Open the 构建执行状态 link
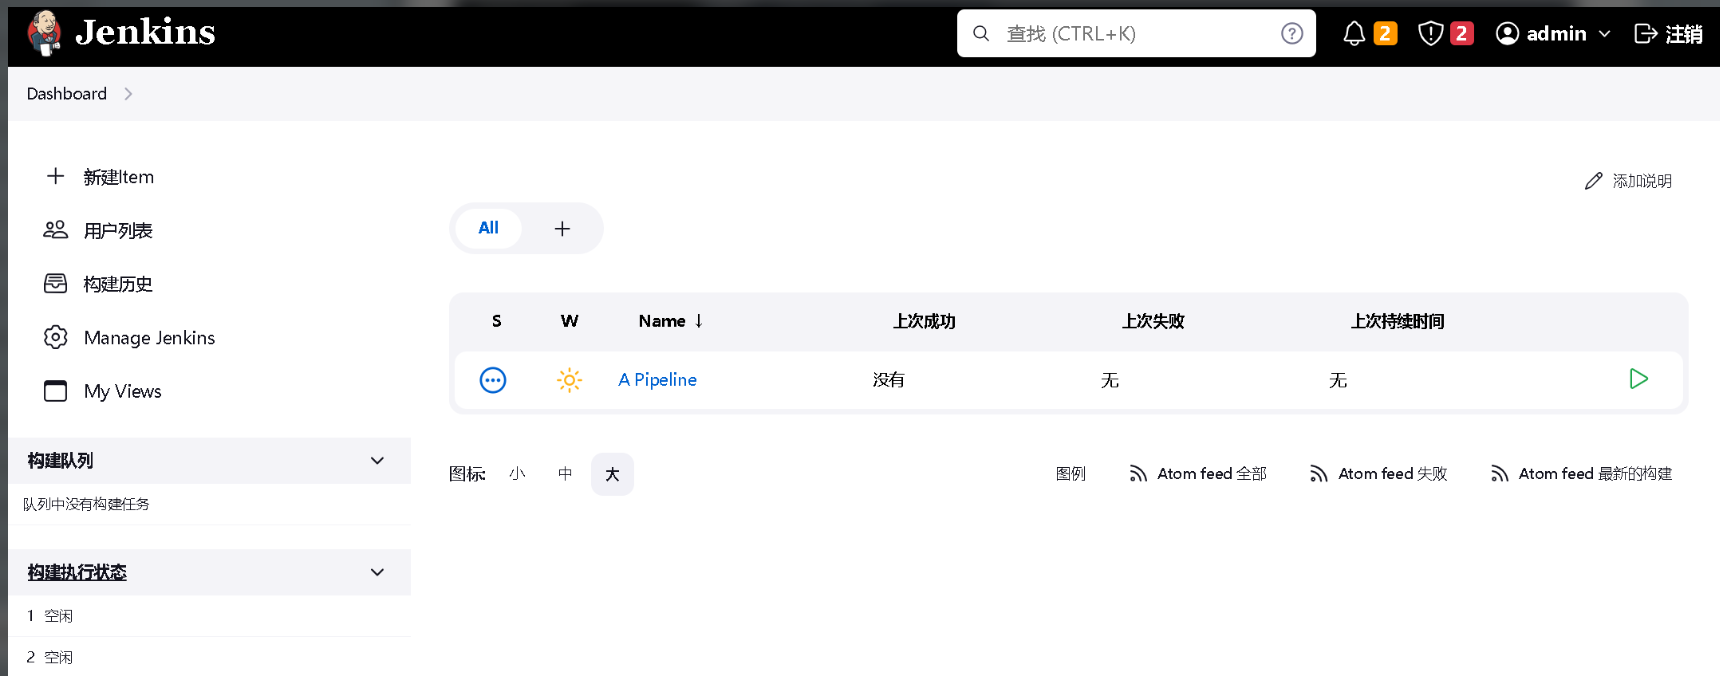The height and width of the screenshot is (676, 1720). (x=77, y=573)
